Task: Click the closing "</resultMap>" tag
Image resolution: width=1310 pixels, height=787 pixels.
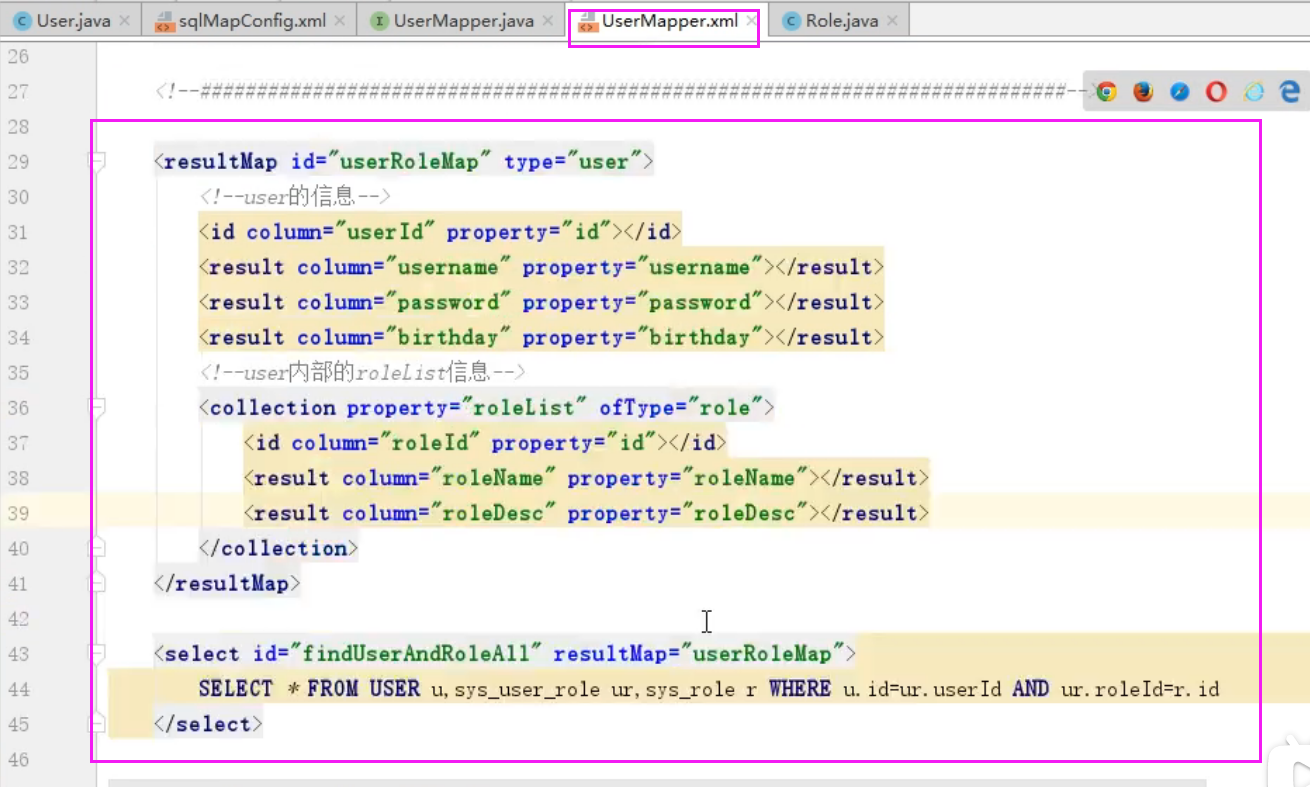Action: click(x=227, y=583)
